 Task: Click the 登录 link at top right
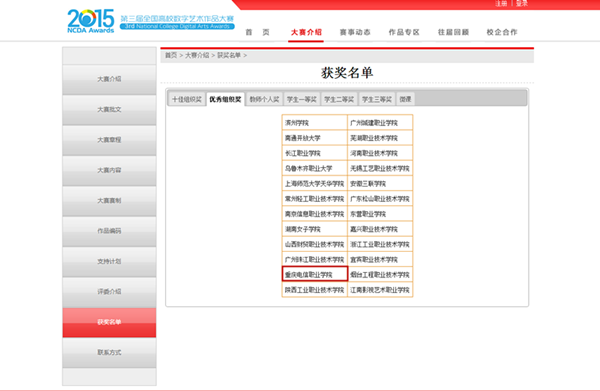(x=522, y=3)
